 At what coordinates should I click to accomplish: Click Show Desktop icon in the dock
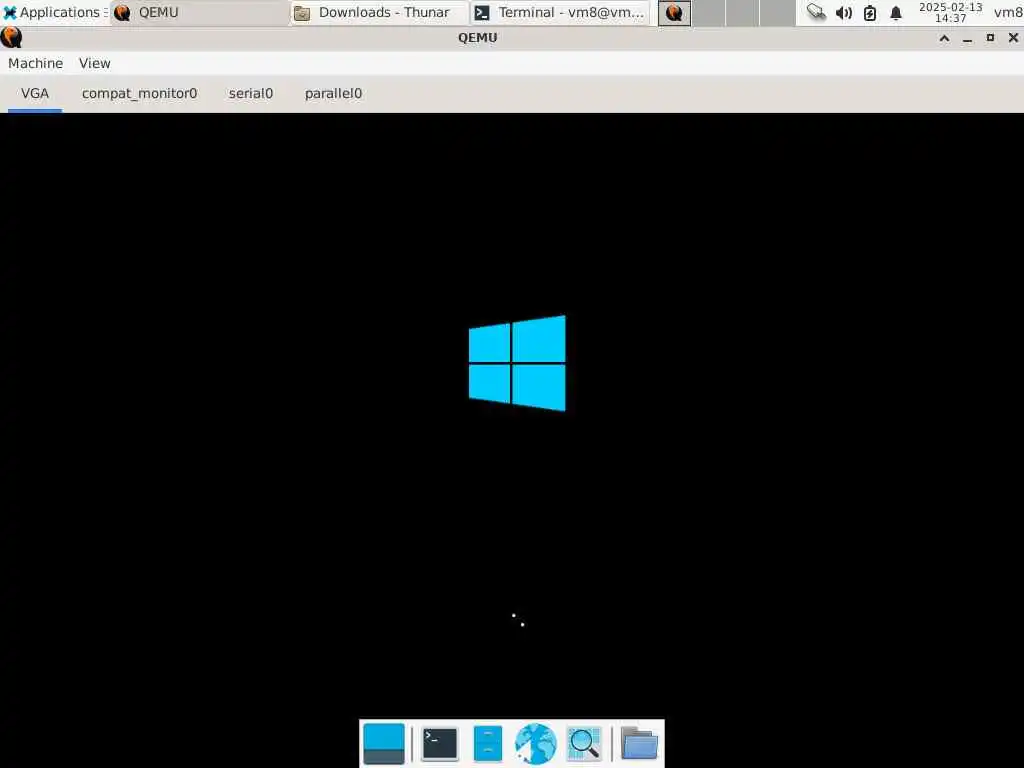click(383, 744)
